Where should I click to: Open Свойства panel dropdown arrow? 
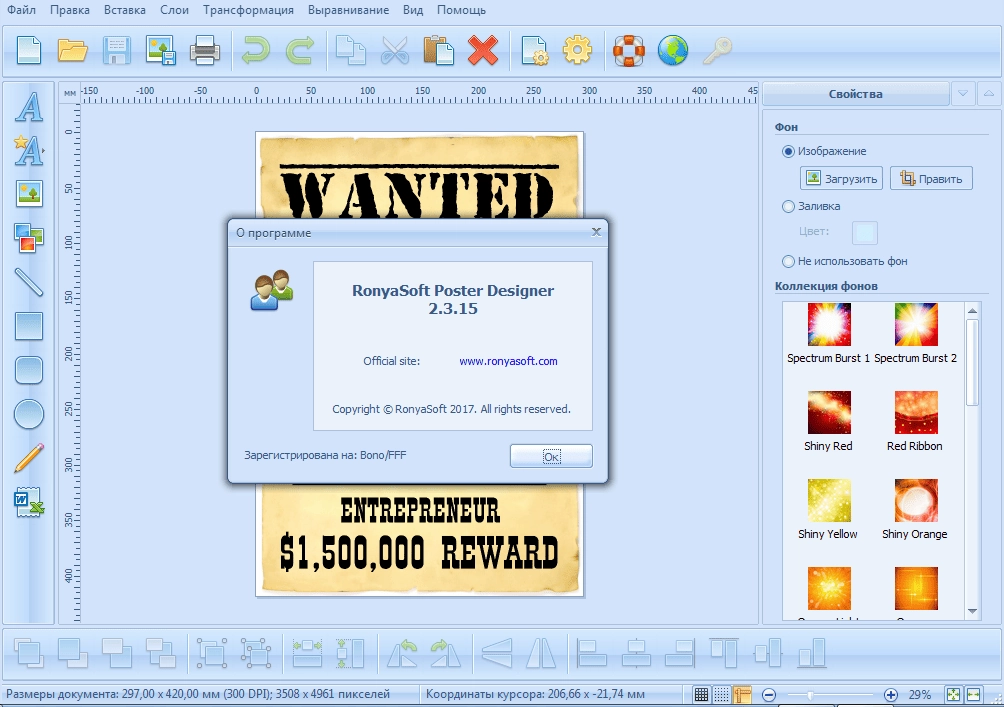click(962, 93)
